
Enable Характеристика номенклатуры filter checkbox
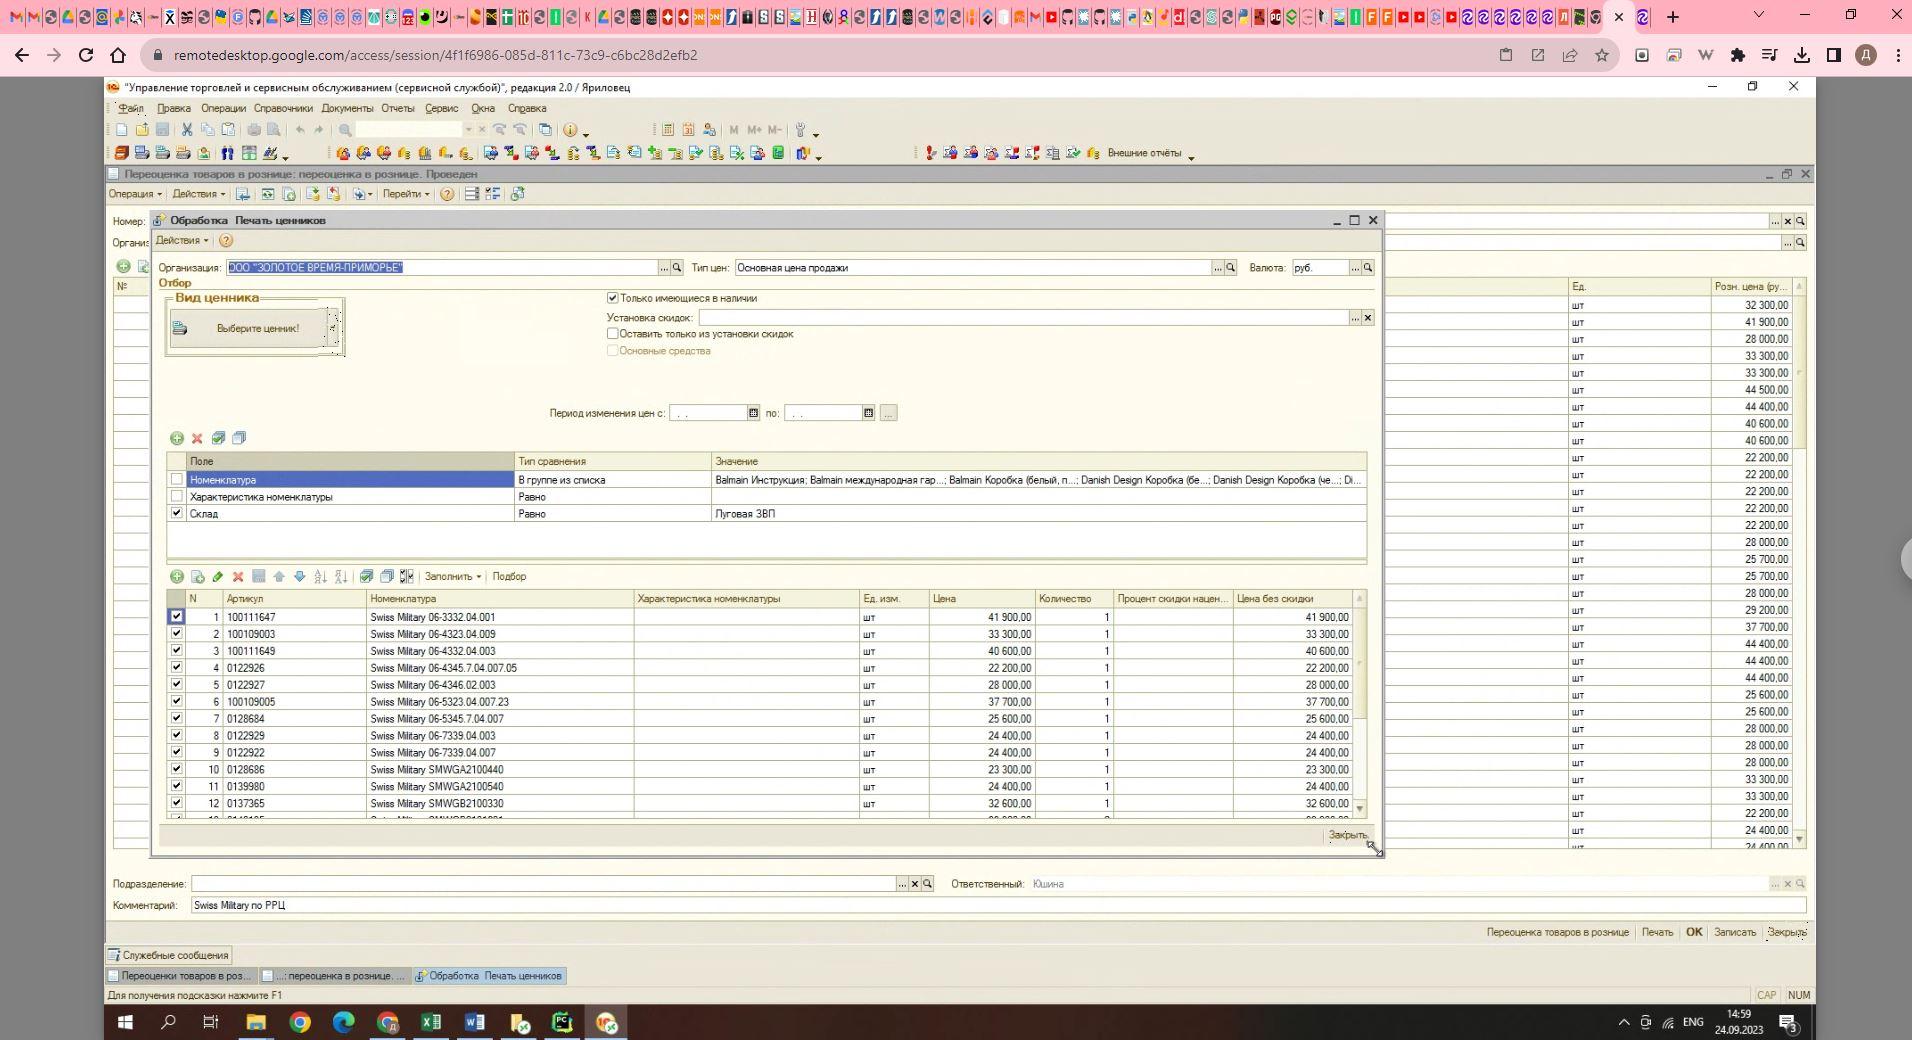tap(177, 496)
